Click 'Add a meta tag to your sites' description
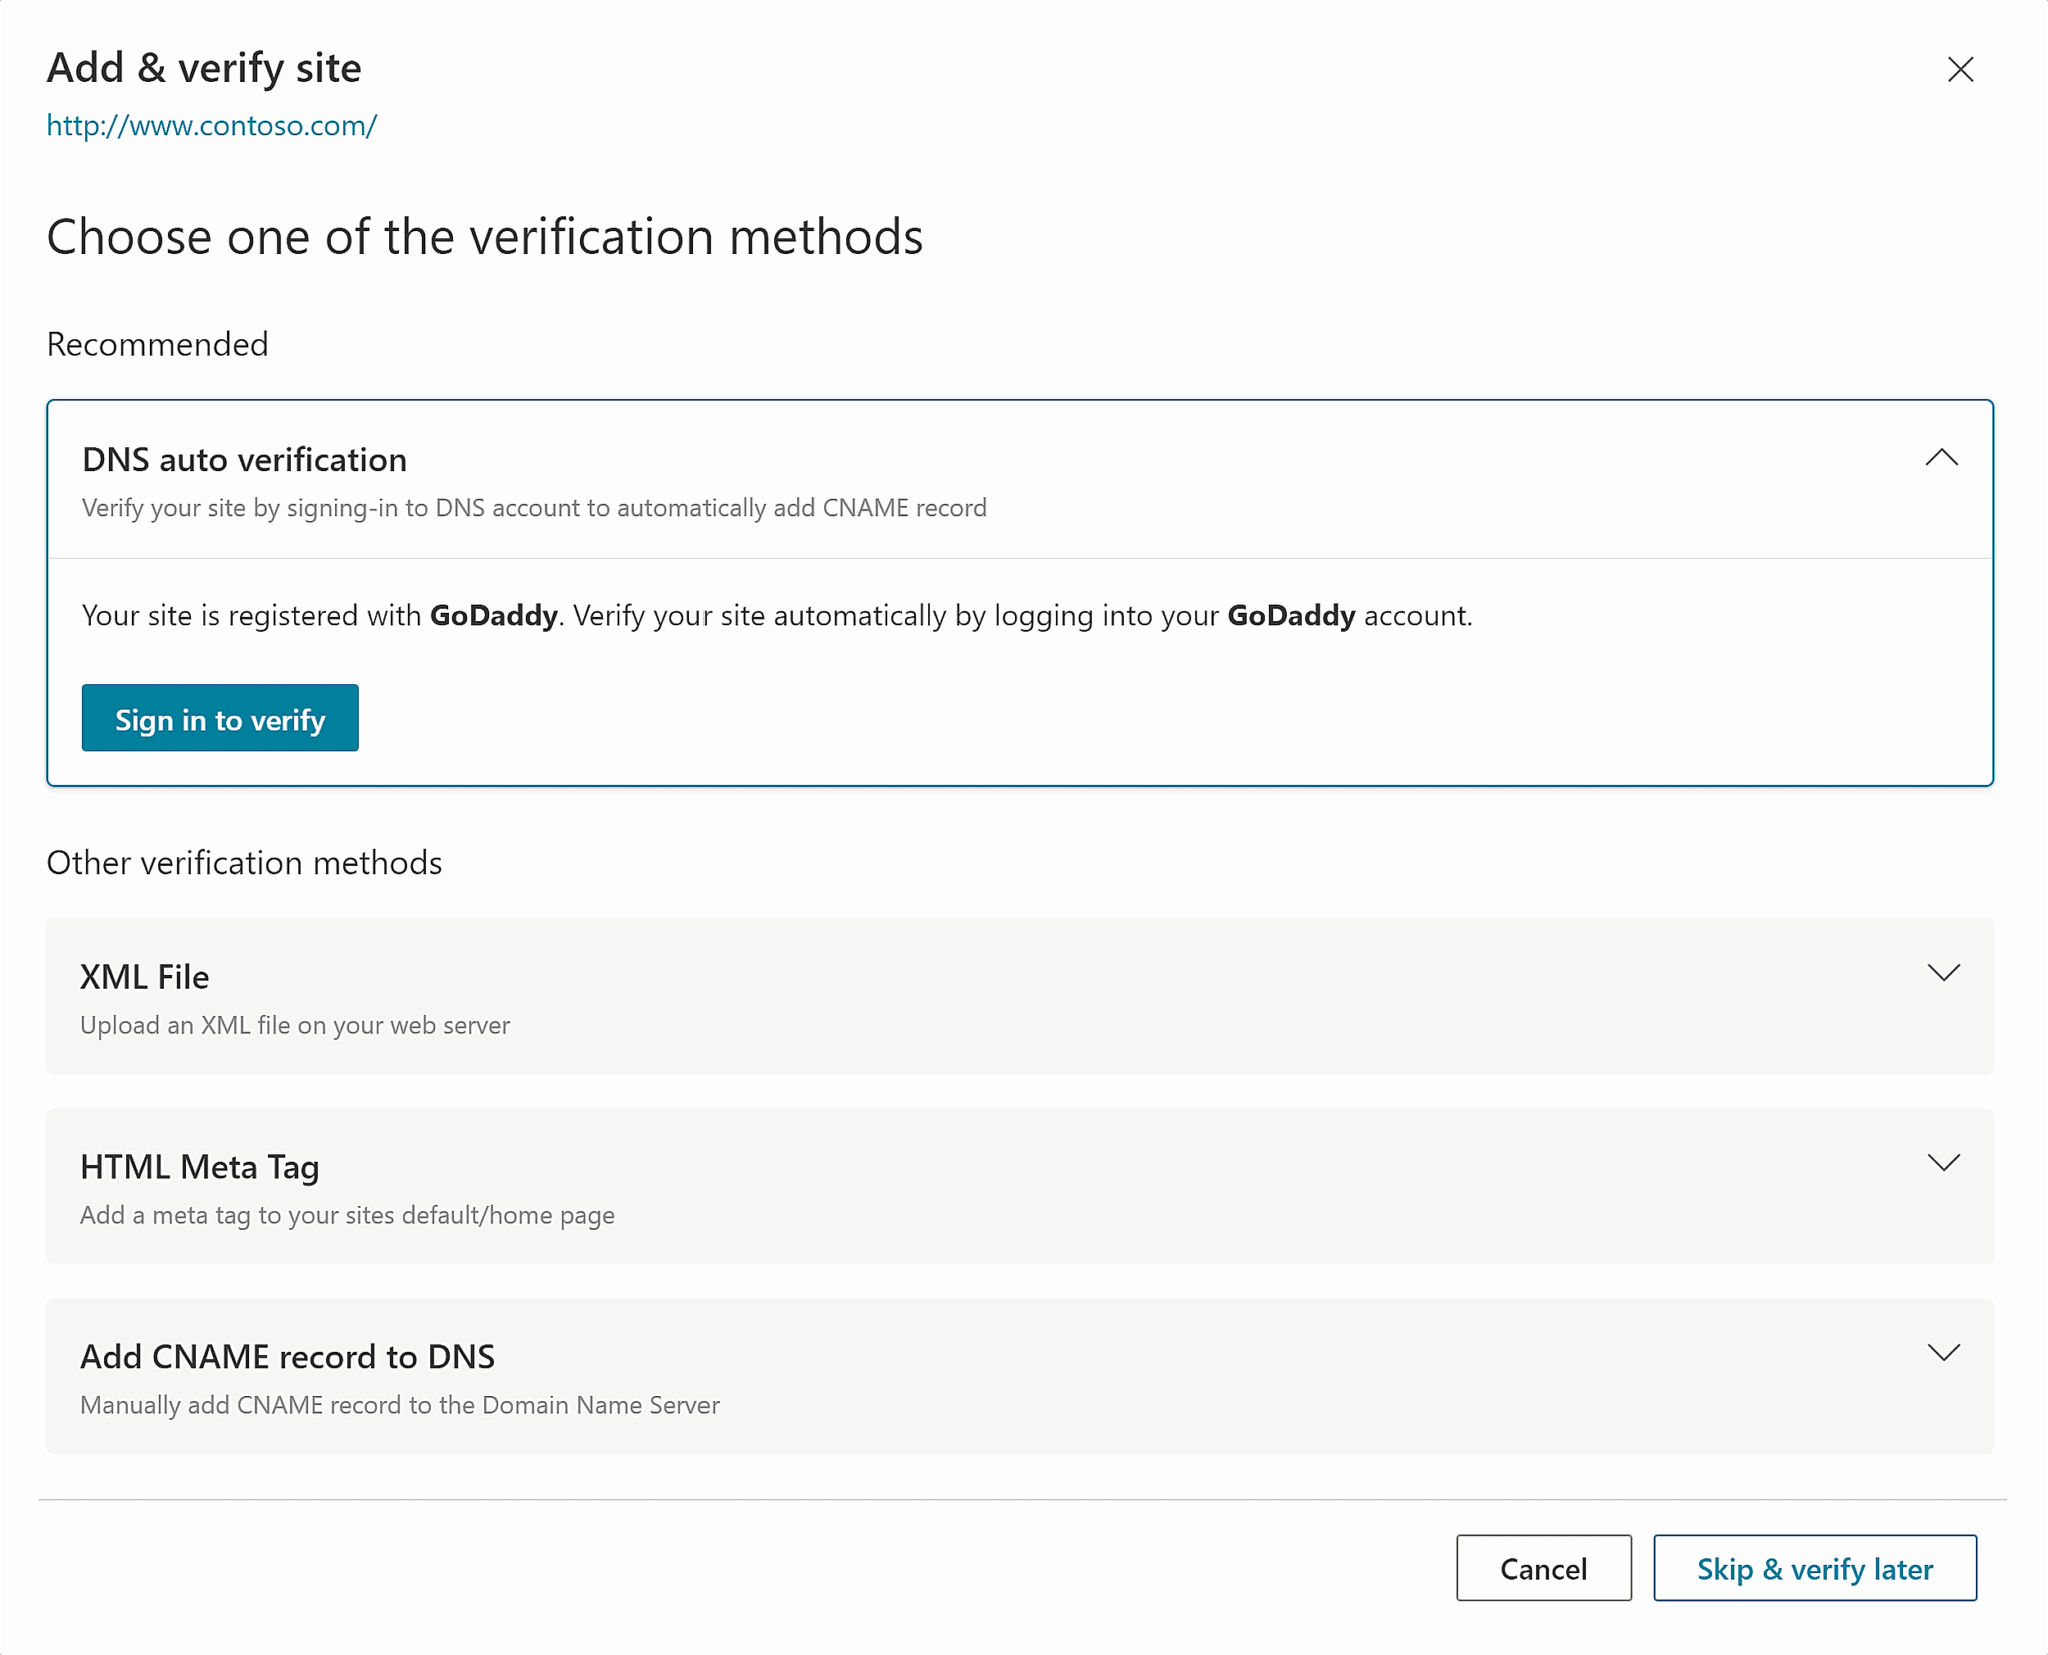 coord(347,1215)
